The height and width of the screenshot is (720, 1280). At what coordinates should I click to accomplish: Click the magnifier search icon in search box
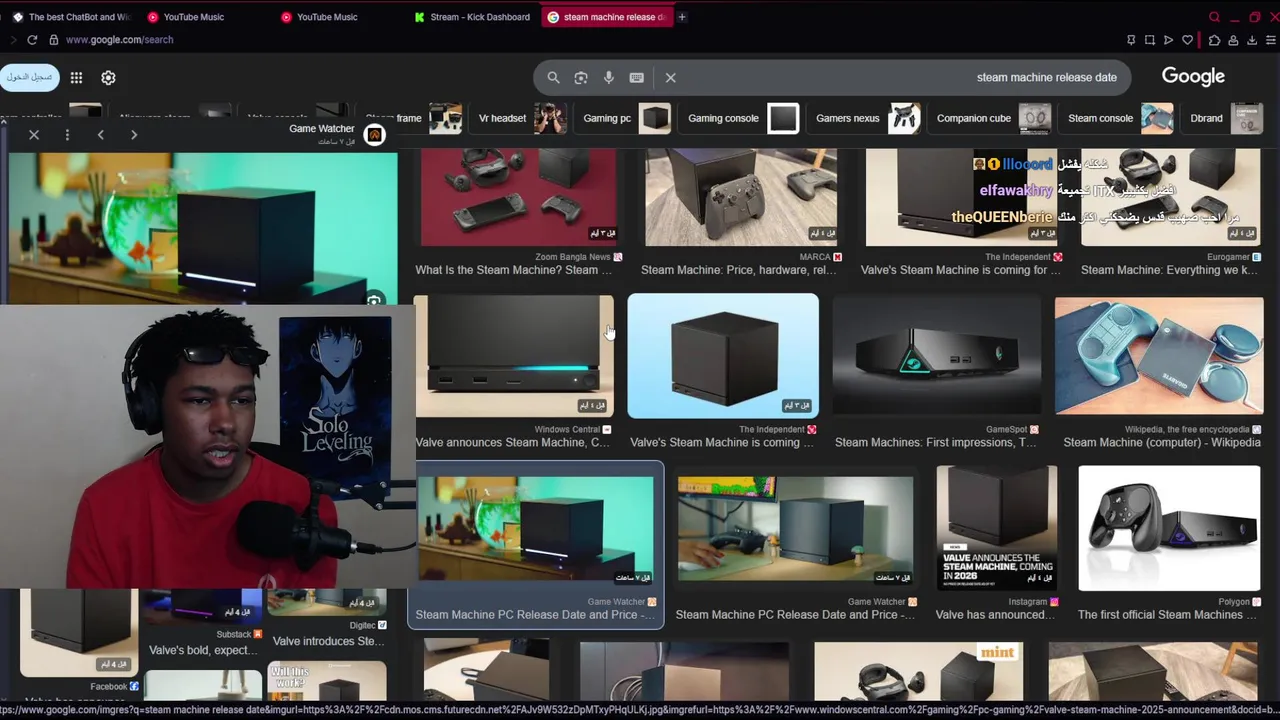tap(553, 78)
